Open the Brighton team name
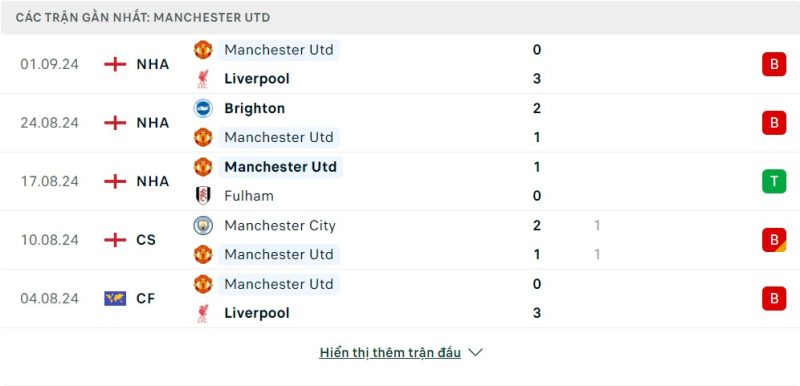Viewport: 800px width, 386px height. click(255, 109)
